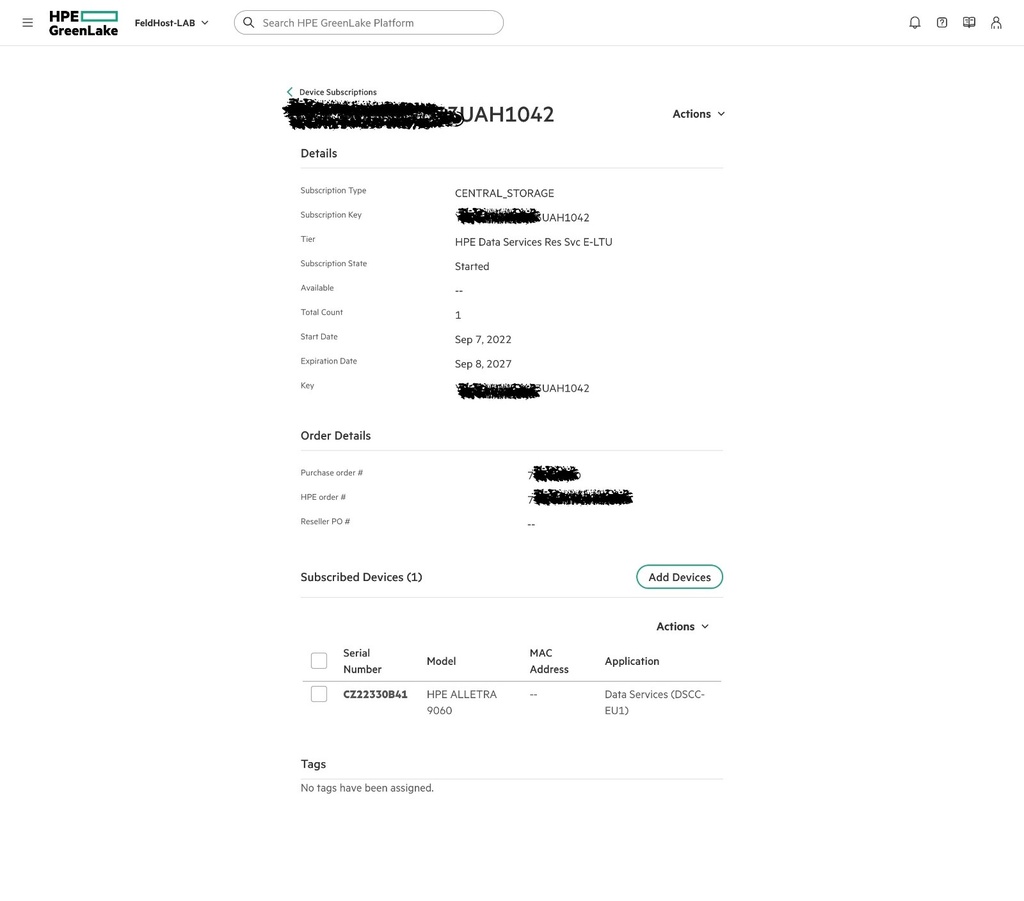This screenshot has height=901, width=1024.
Task: Click start date Sep 7, 2022
Action: pos(483,340)
